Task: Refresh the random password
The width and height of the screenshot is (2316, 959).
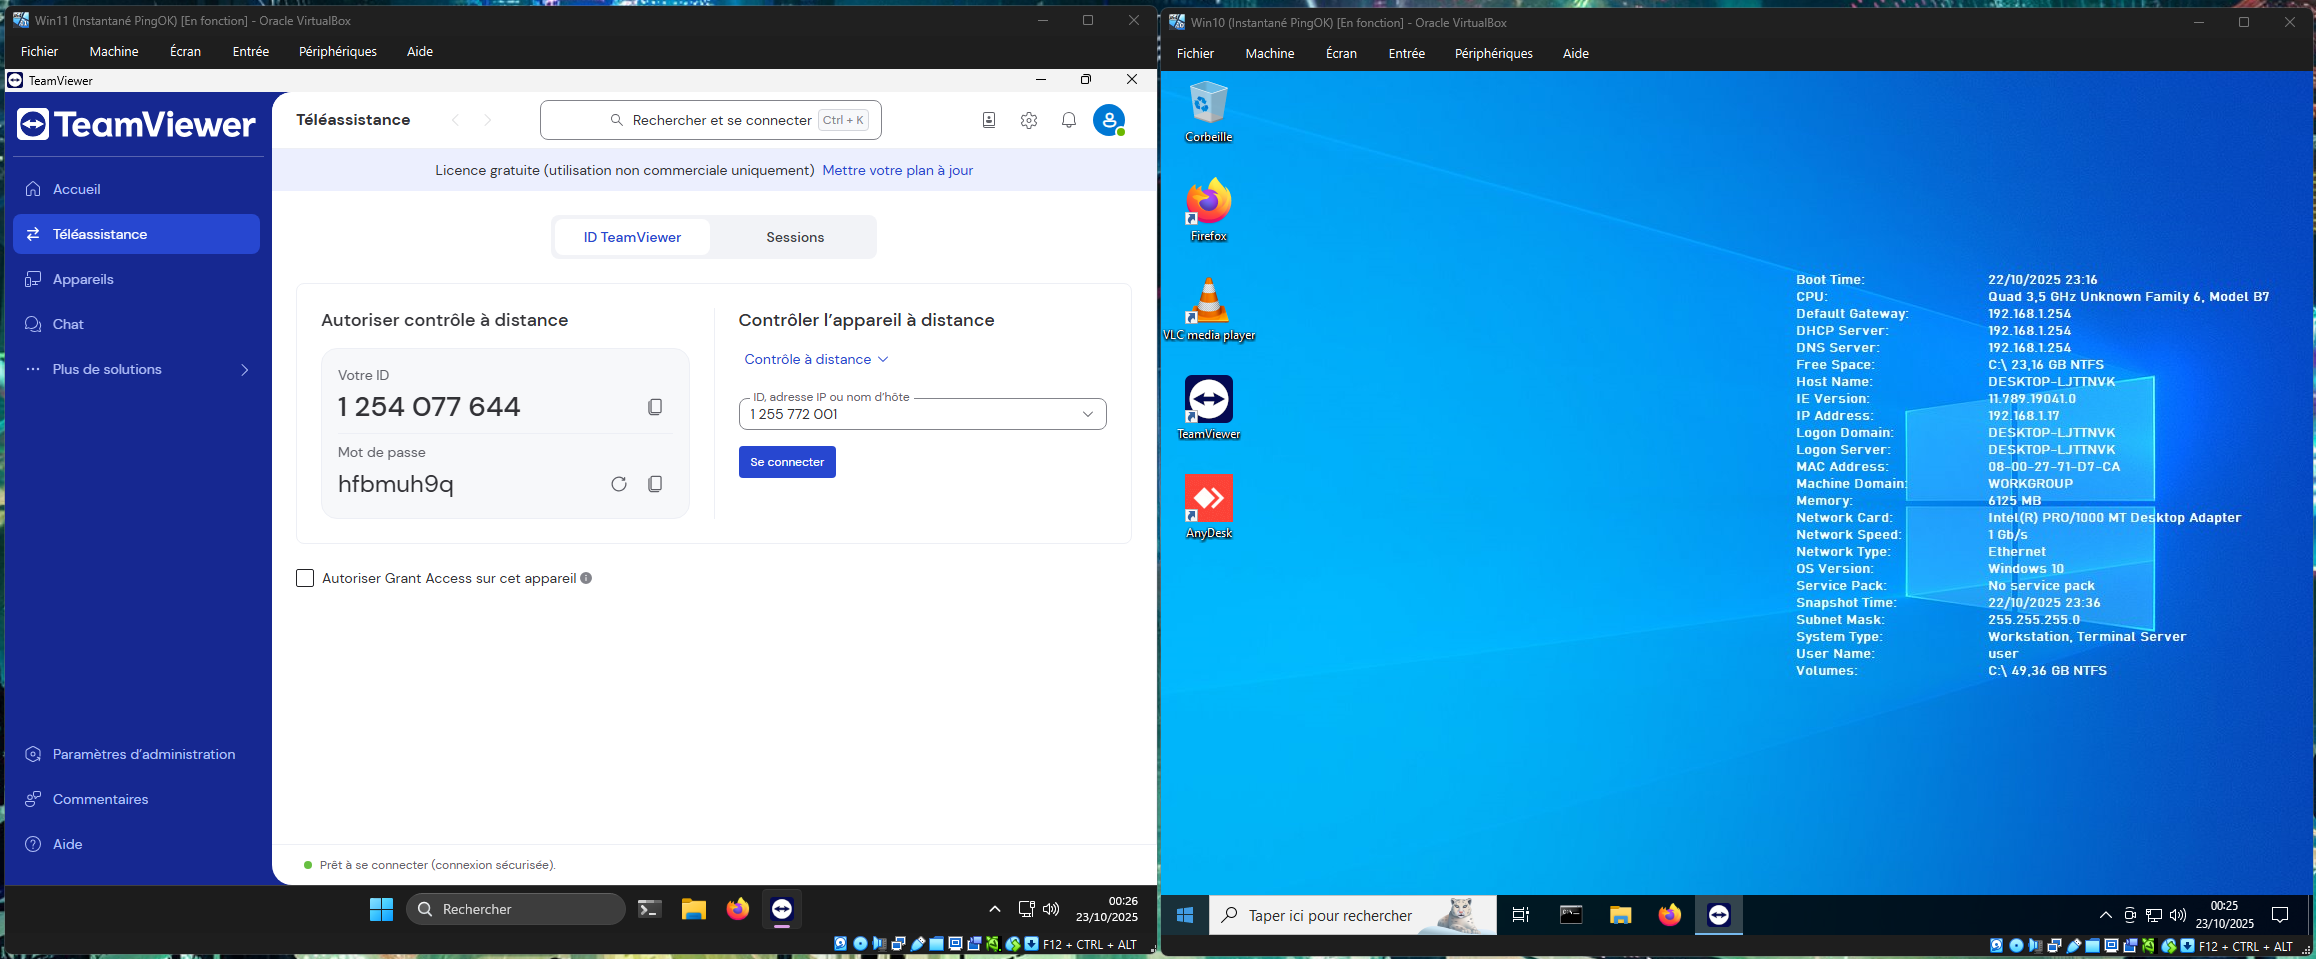Action: click(x=619, y=484)
